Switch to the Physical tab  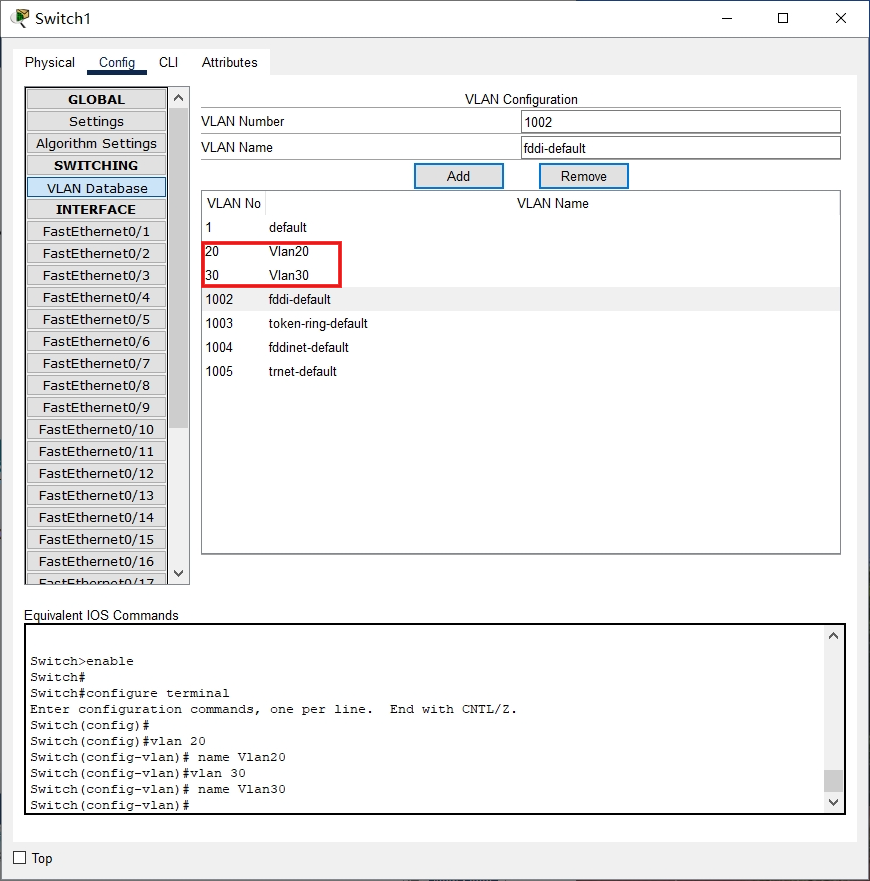49,62
